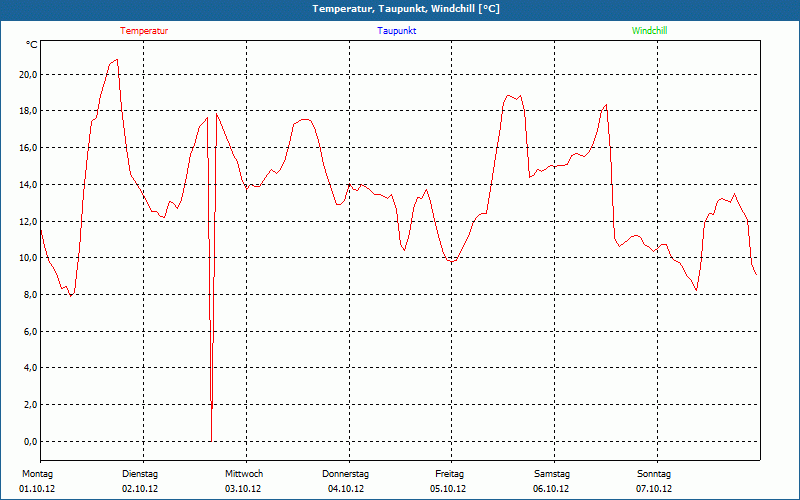Click the 4,0 y-axis value
This screenshot has width=800, height=500.
[30, 368]
